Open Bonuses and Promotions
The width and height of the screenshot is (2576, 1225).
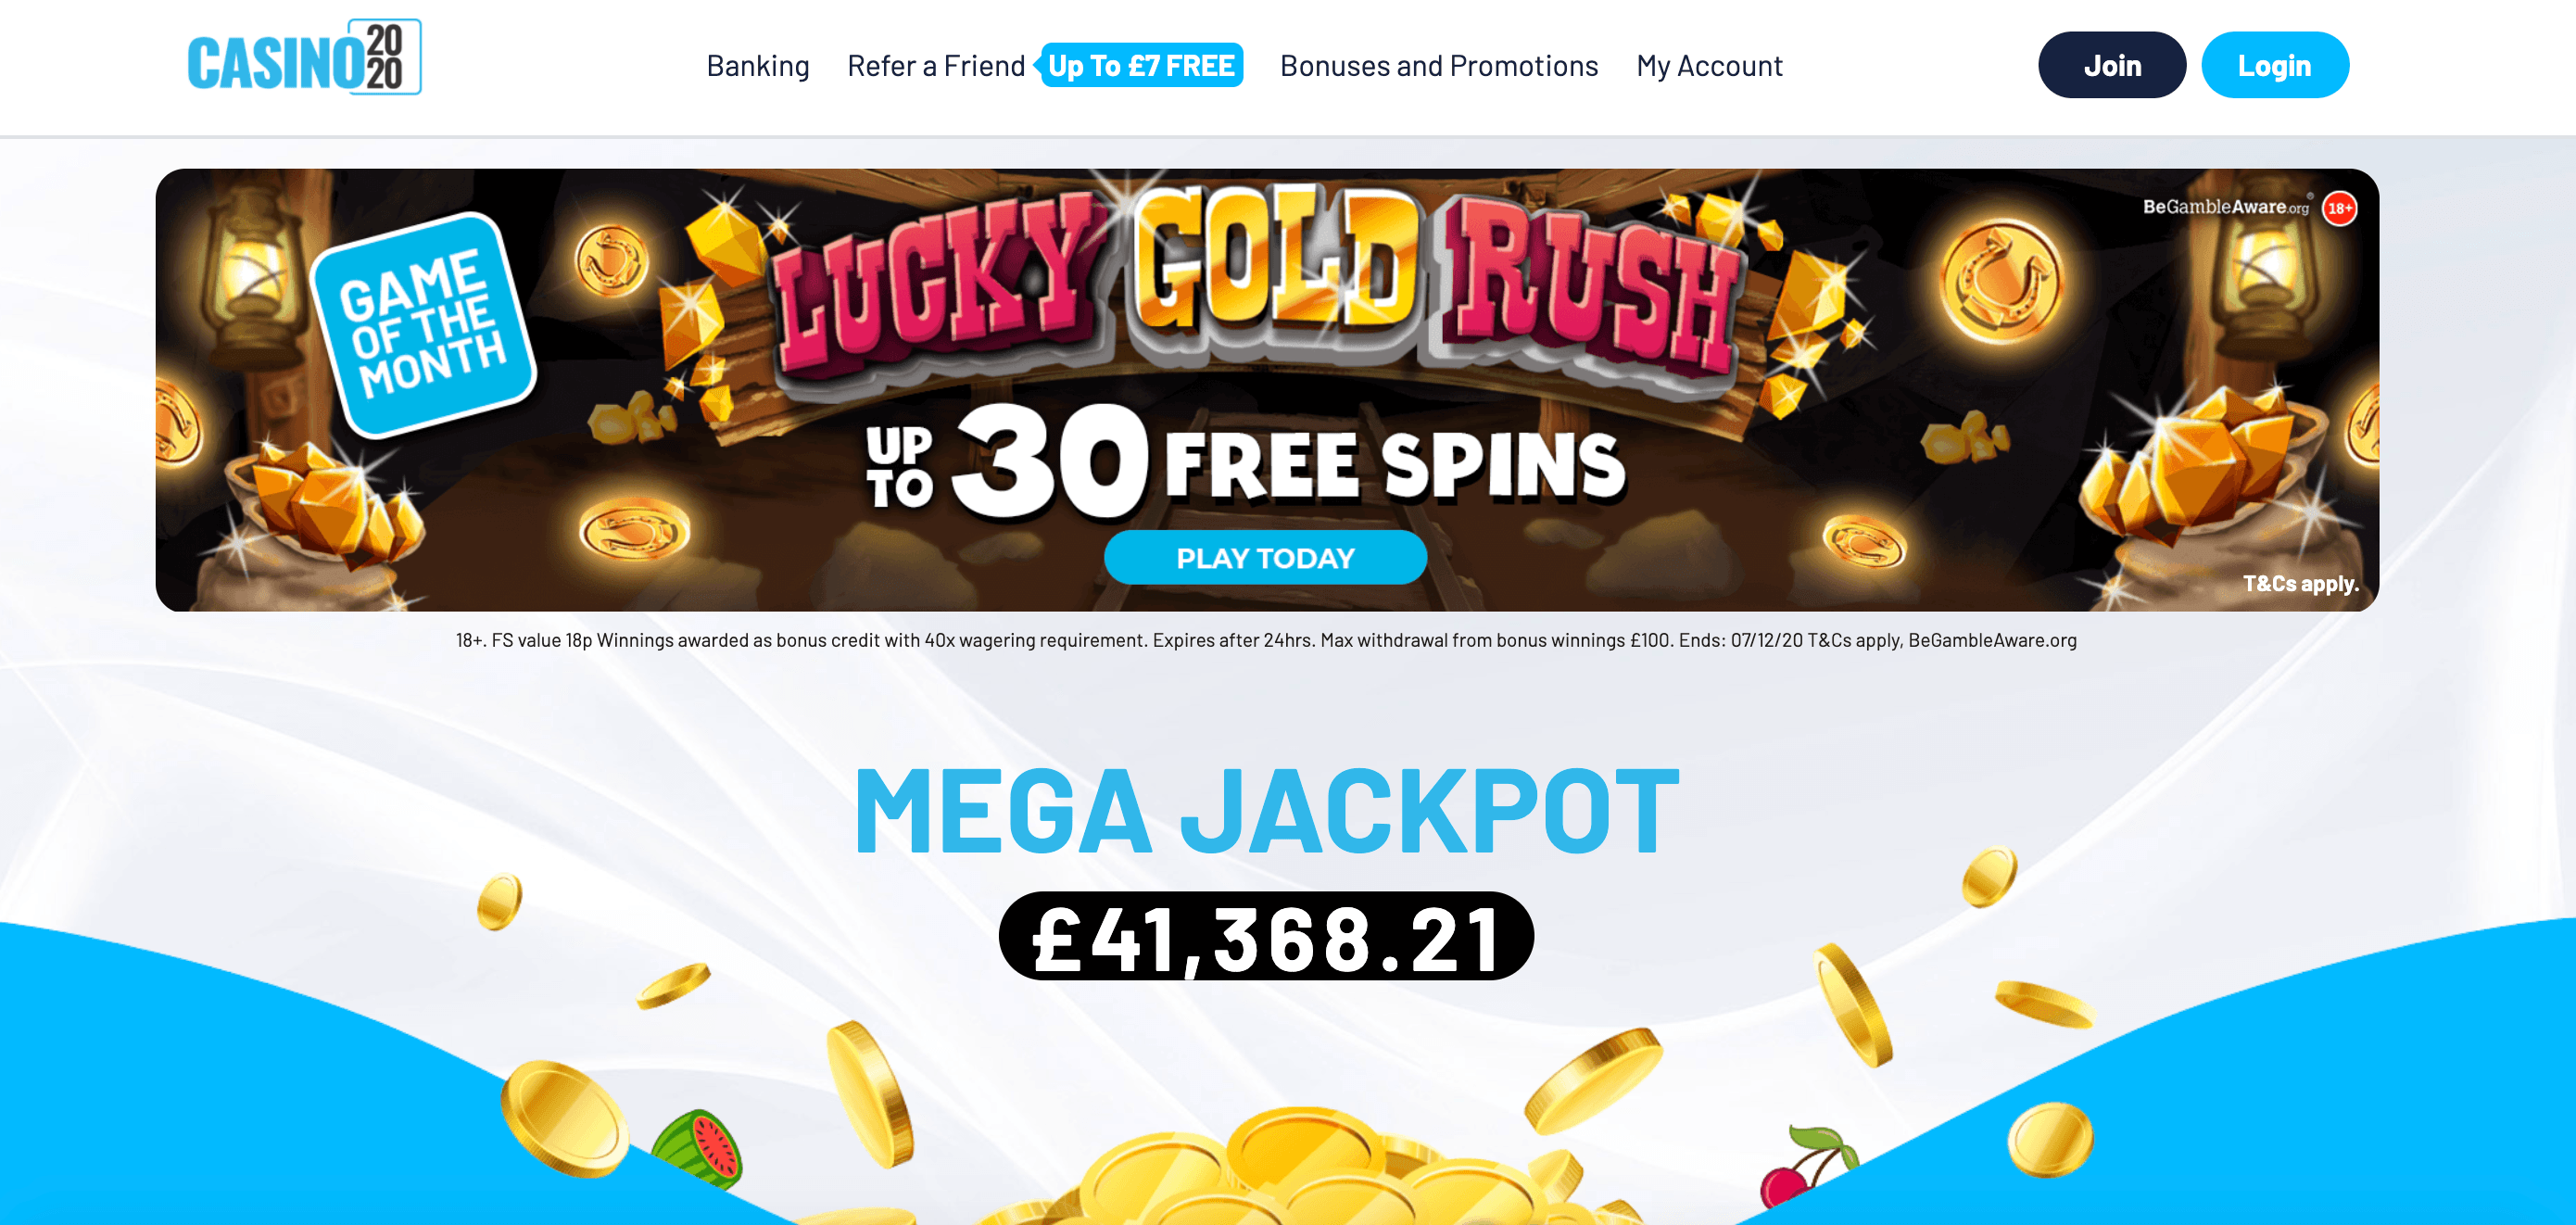click(1438, 66)
